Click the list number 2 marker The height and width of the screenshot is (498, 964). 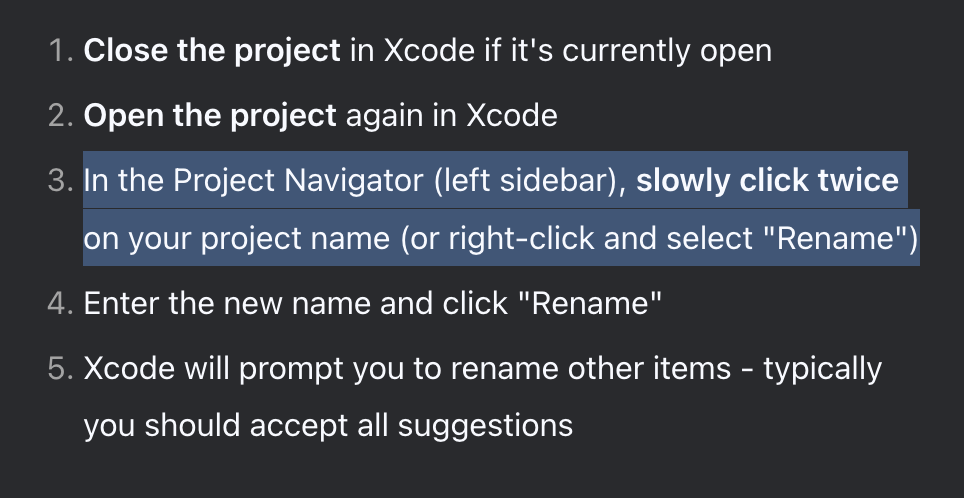point(60,116)
